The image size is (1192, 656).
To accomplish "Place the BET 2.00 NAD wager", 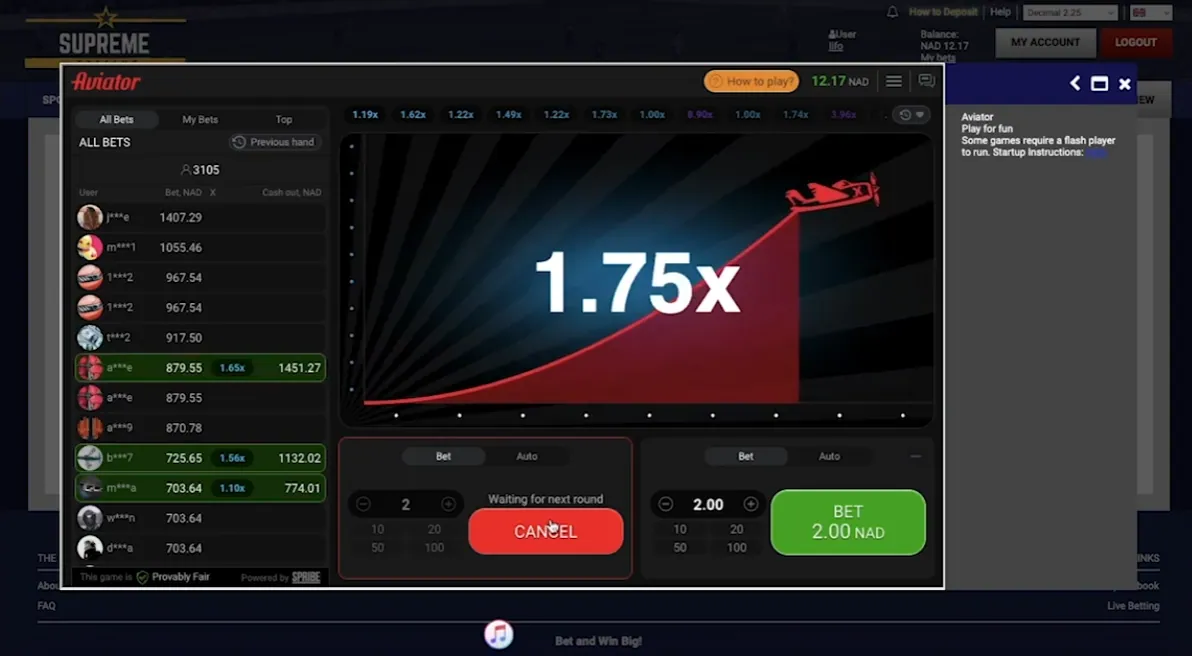I will [848, 522].
